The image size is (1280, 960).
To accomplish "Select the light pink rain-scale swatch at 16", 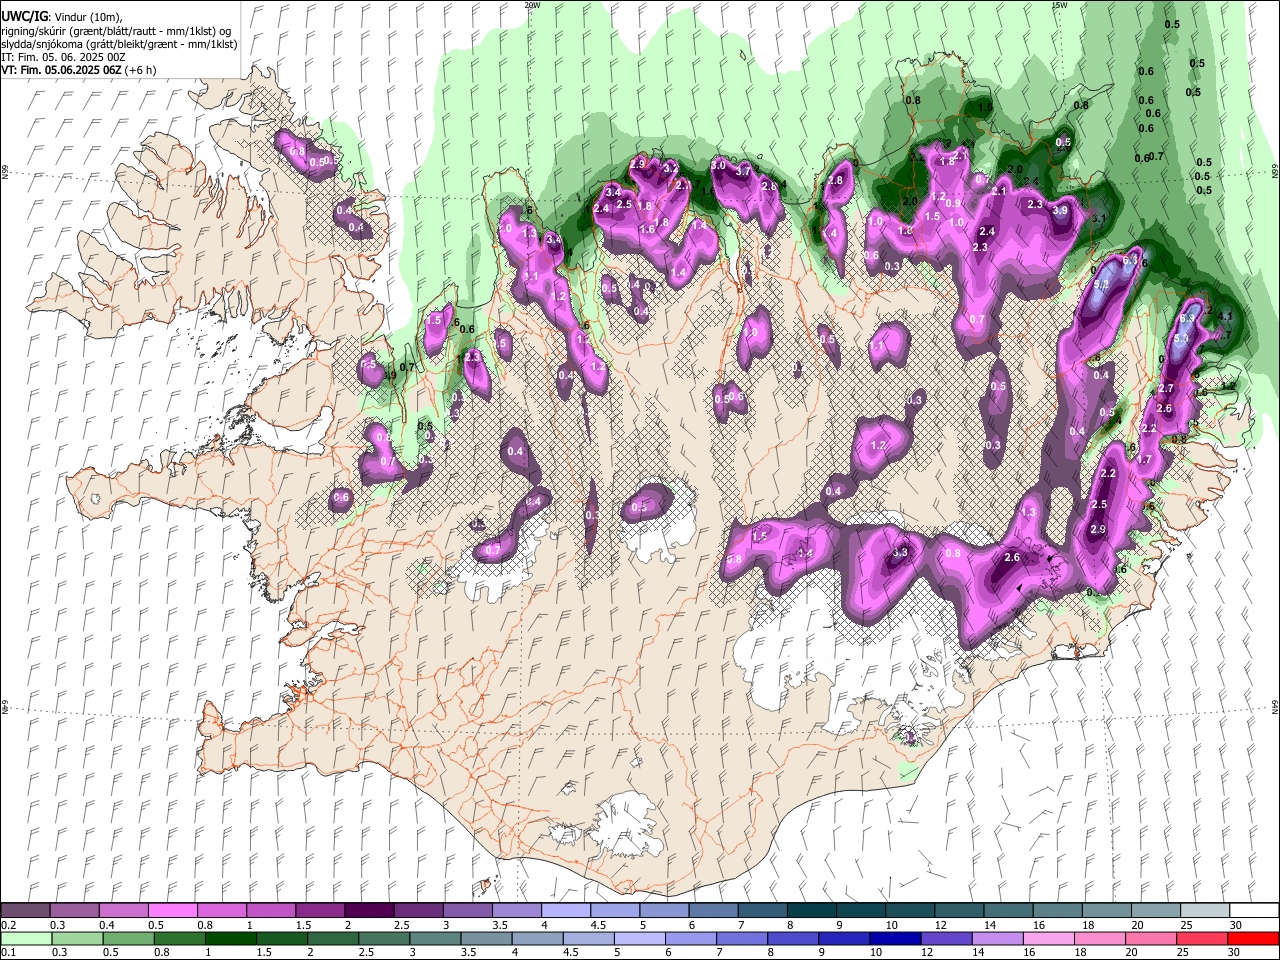I will [x=1049, y=938].
